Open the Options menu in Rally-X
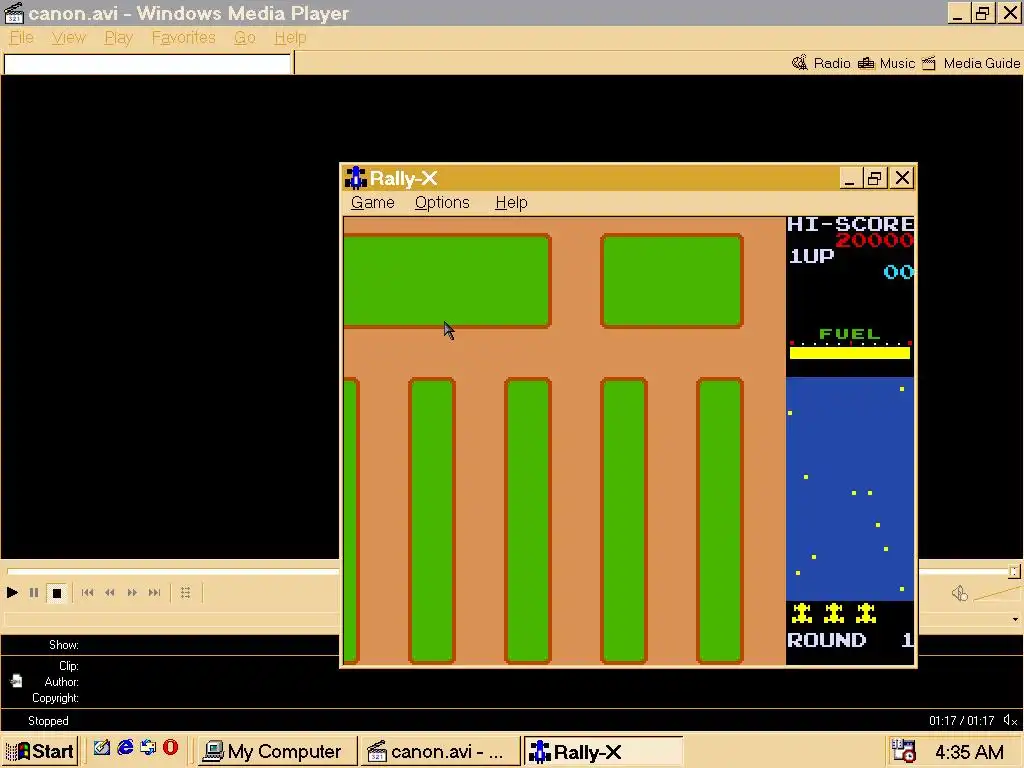This screenshot has width=1024, height=768. coord(442,202)
